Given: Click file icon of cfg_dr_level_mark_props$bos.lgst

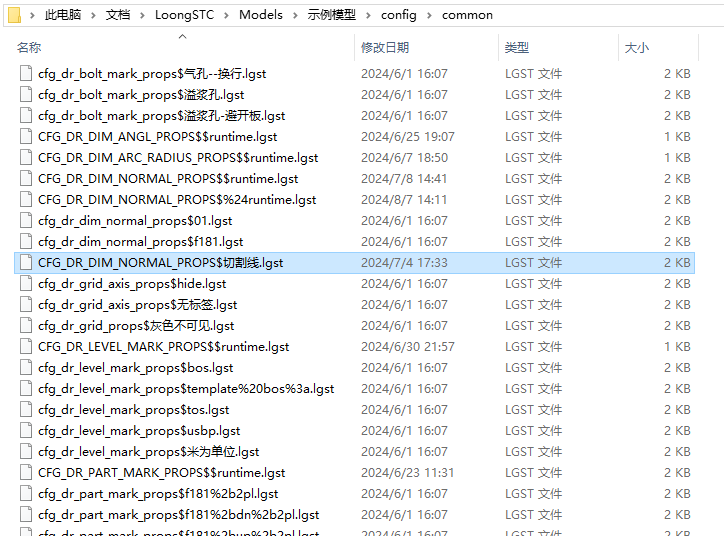Looking at the screenshot, I should tap(26, 368).
